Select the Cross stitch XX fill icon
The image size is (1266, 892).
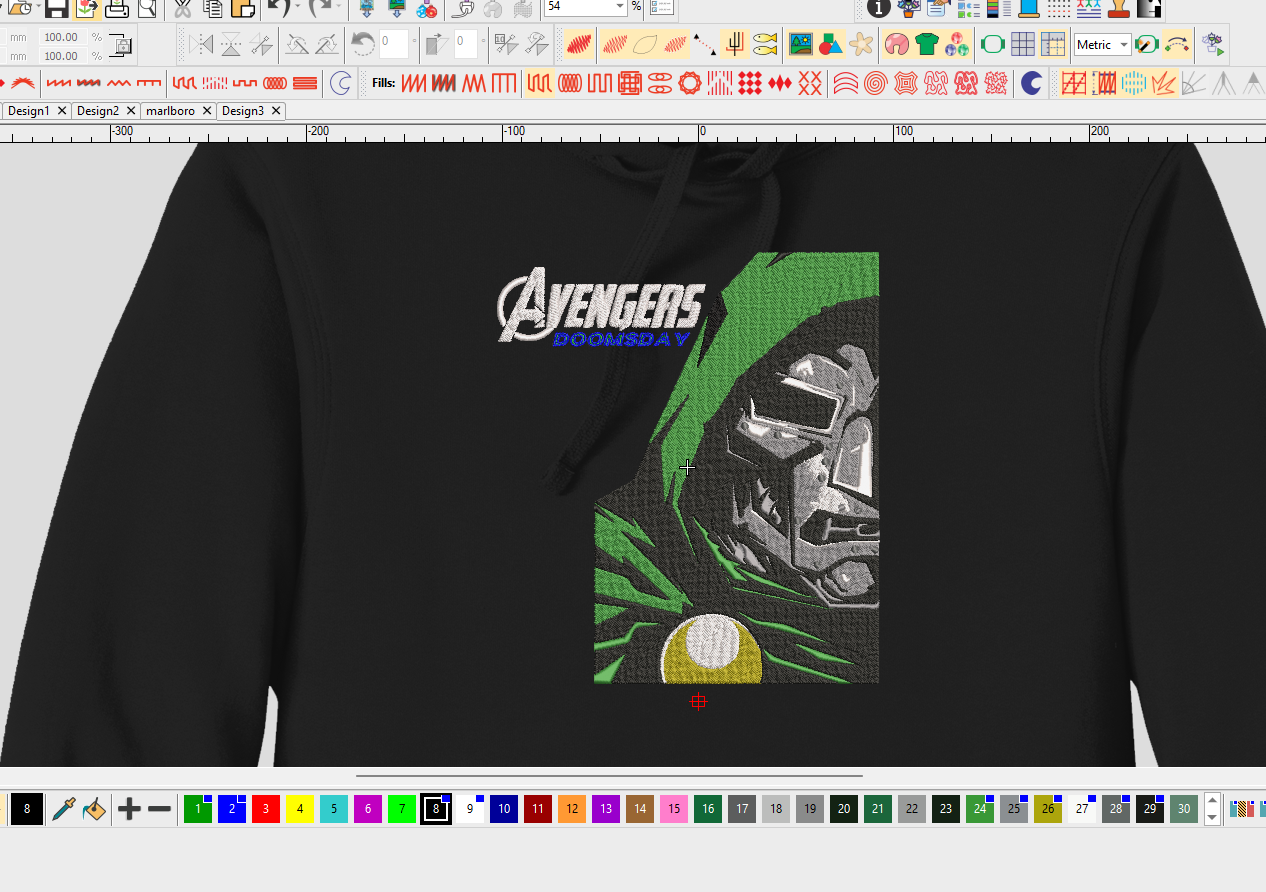[810, 83]
